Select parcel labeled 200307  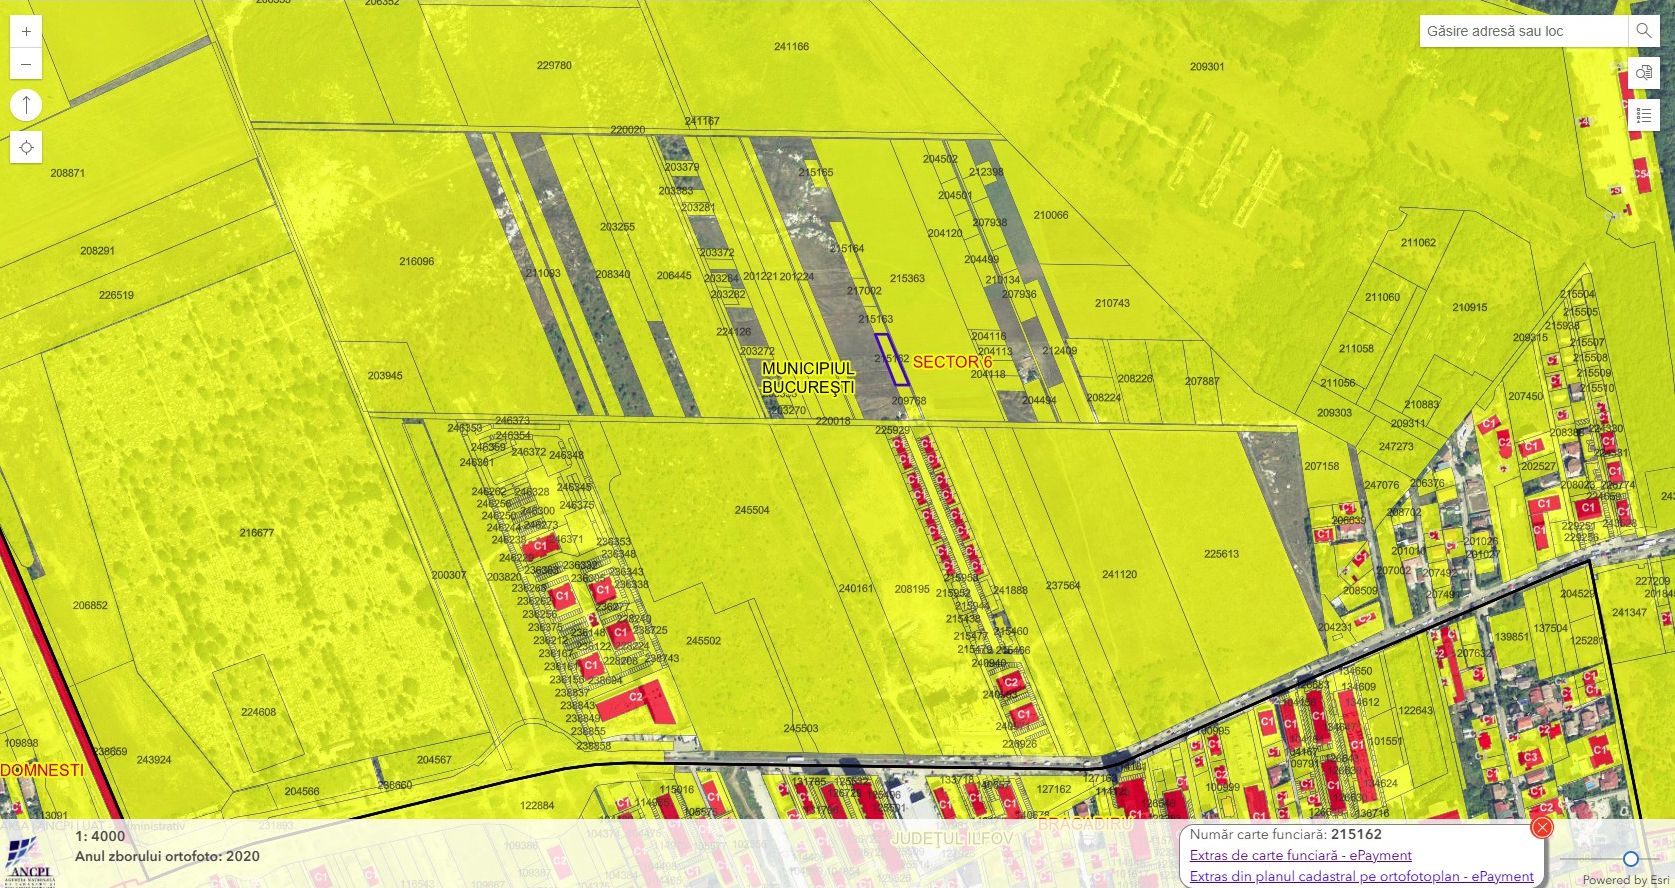click(449, 575)
